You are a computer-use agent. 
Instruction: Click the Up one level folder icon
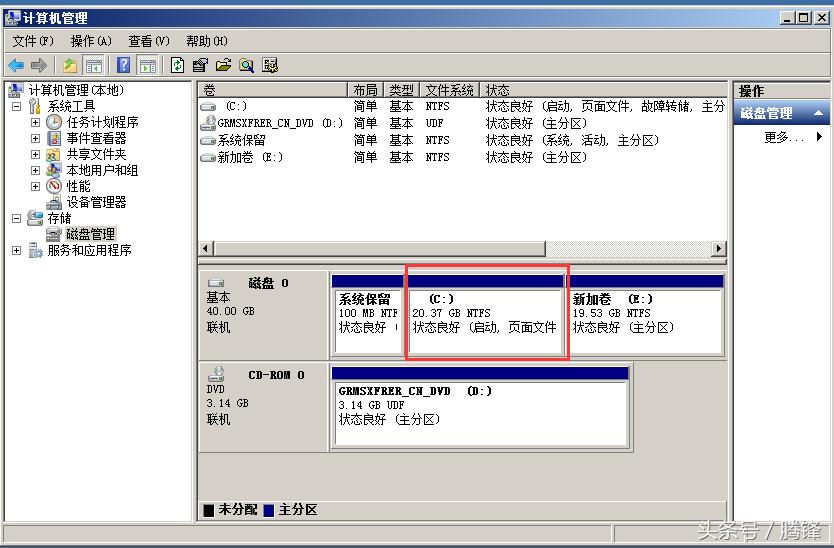pyautogui.click(x=70, y=65)
